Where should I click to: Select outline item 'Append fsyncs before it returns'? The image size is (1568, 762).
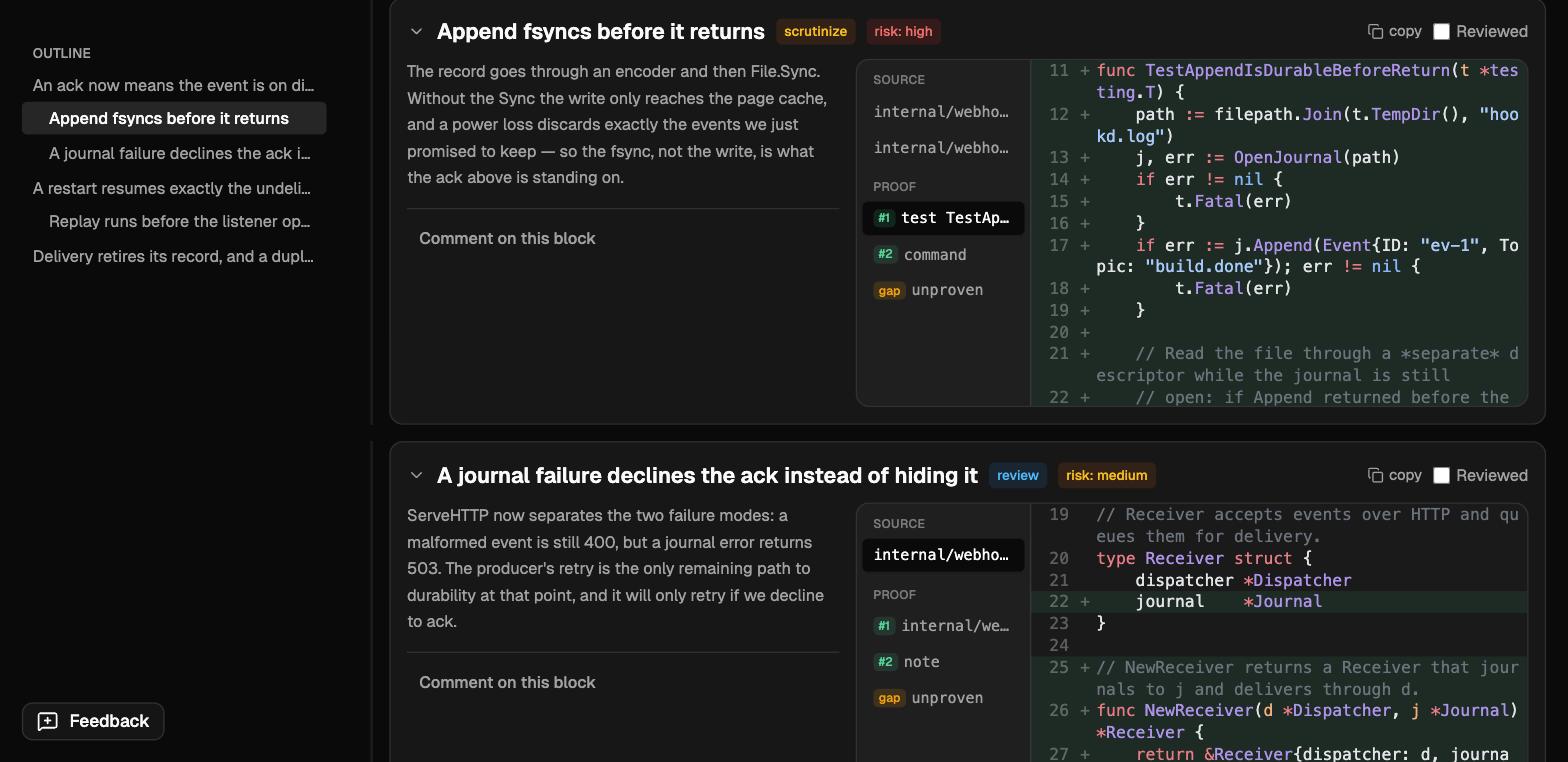coord(174,118)
